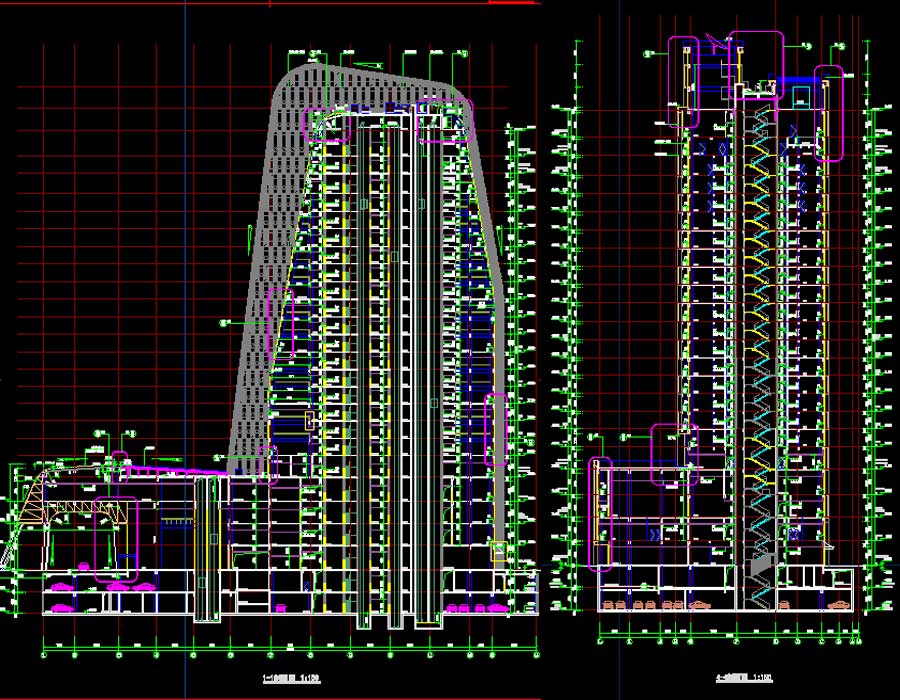Select the magenta callout at right section's top-right corner

(830, 111)
